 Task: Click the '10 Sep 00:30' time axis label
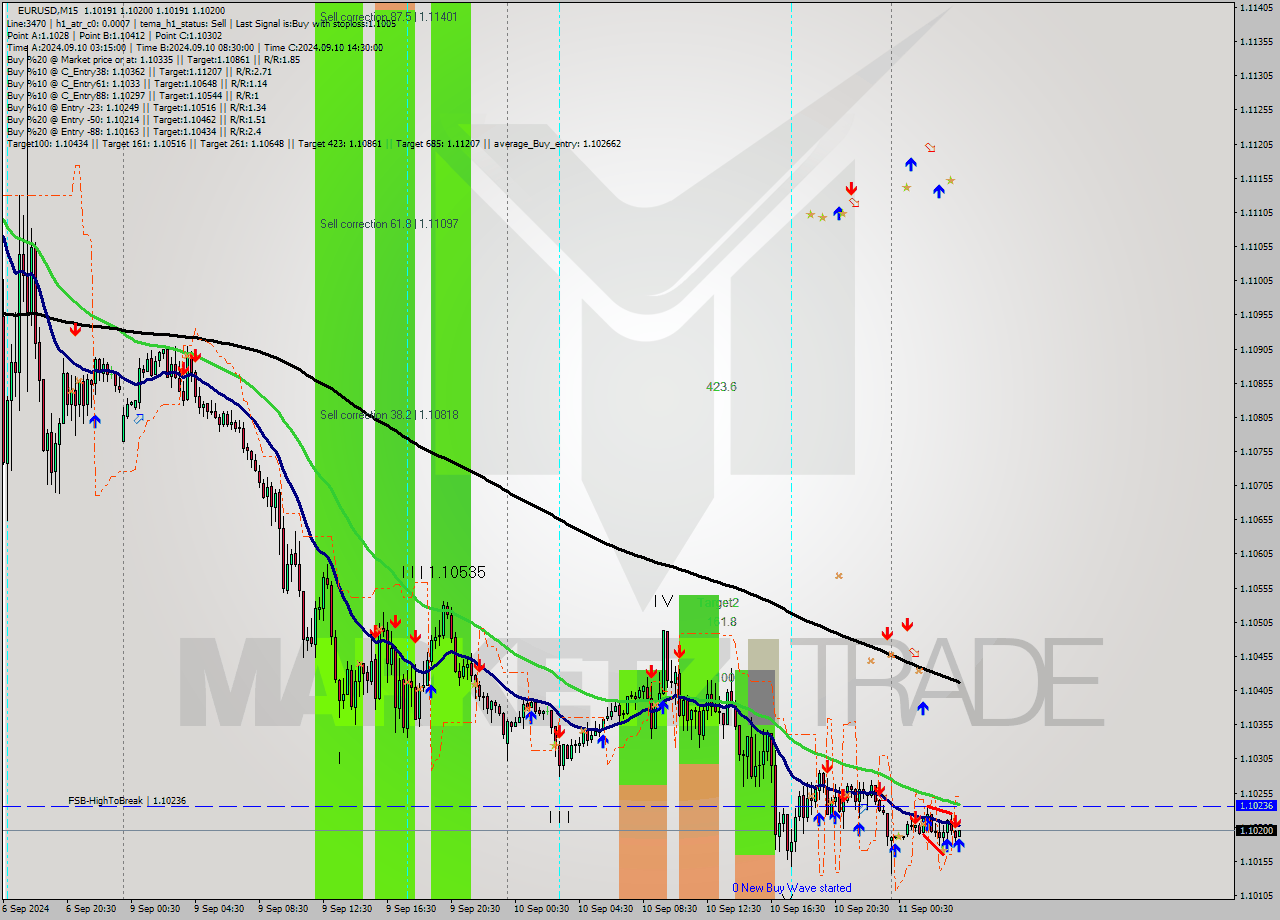540,909
